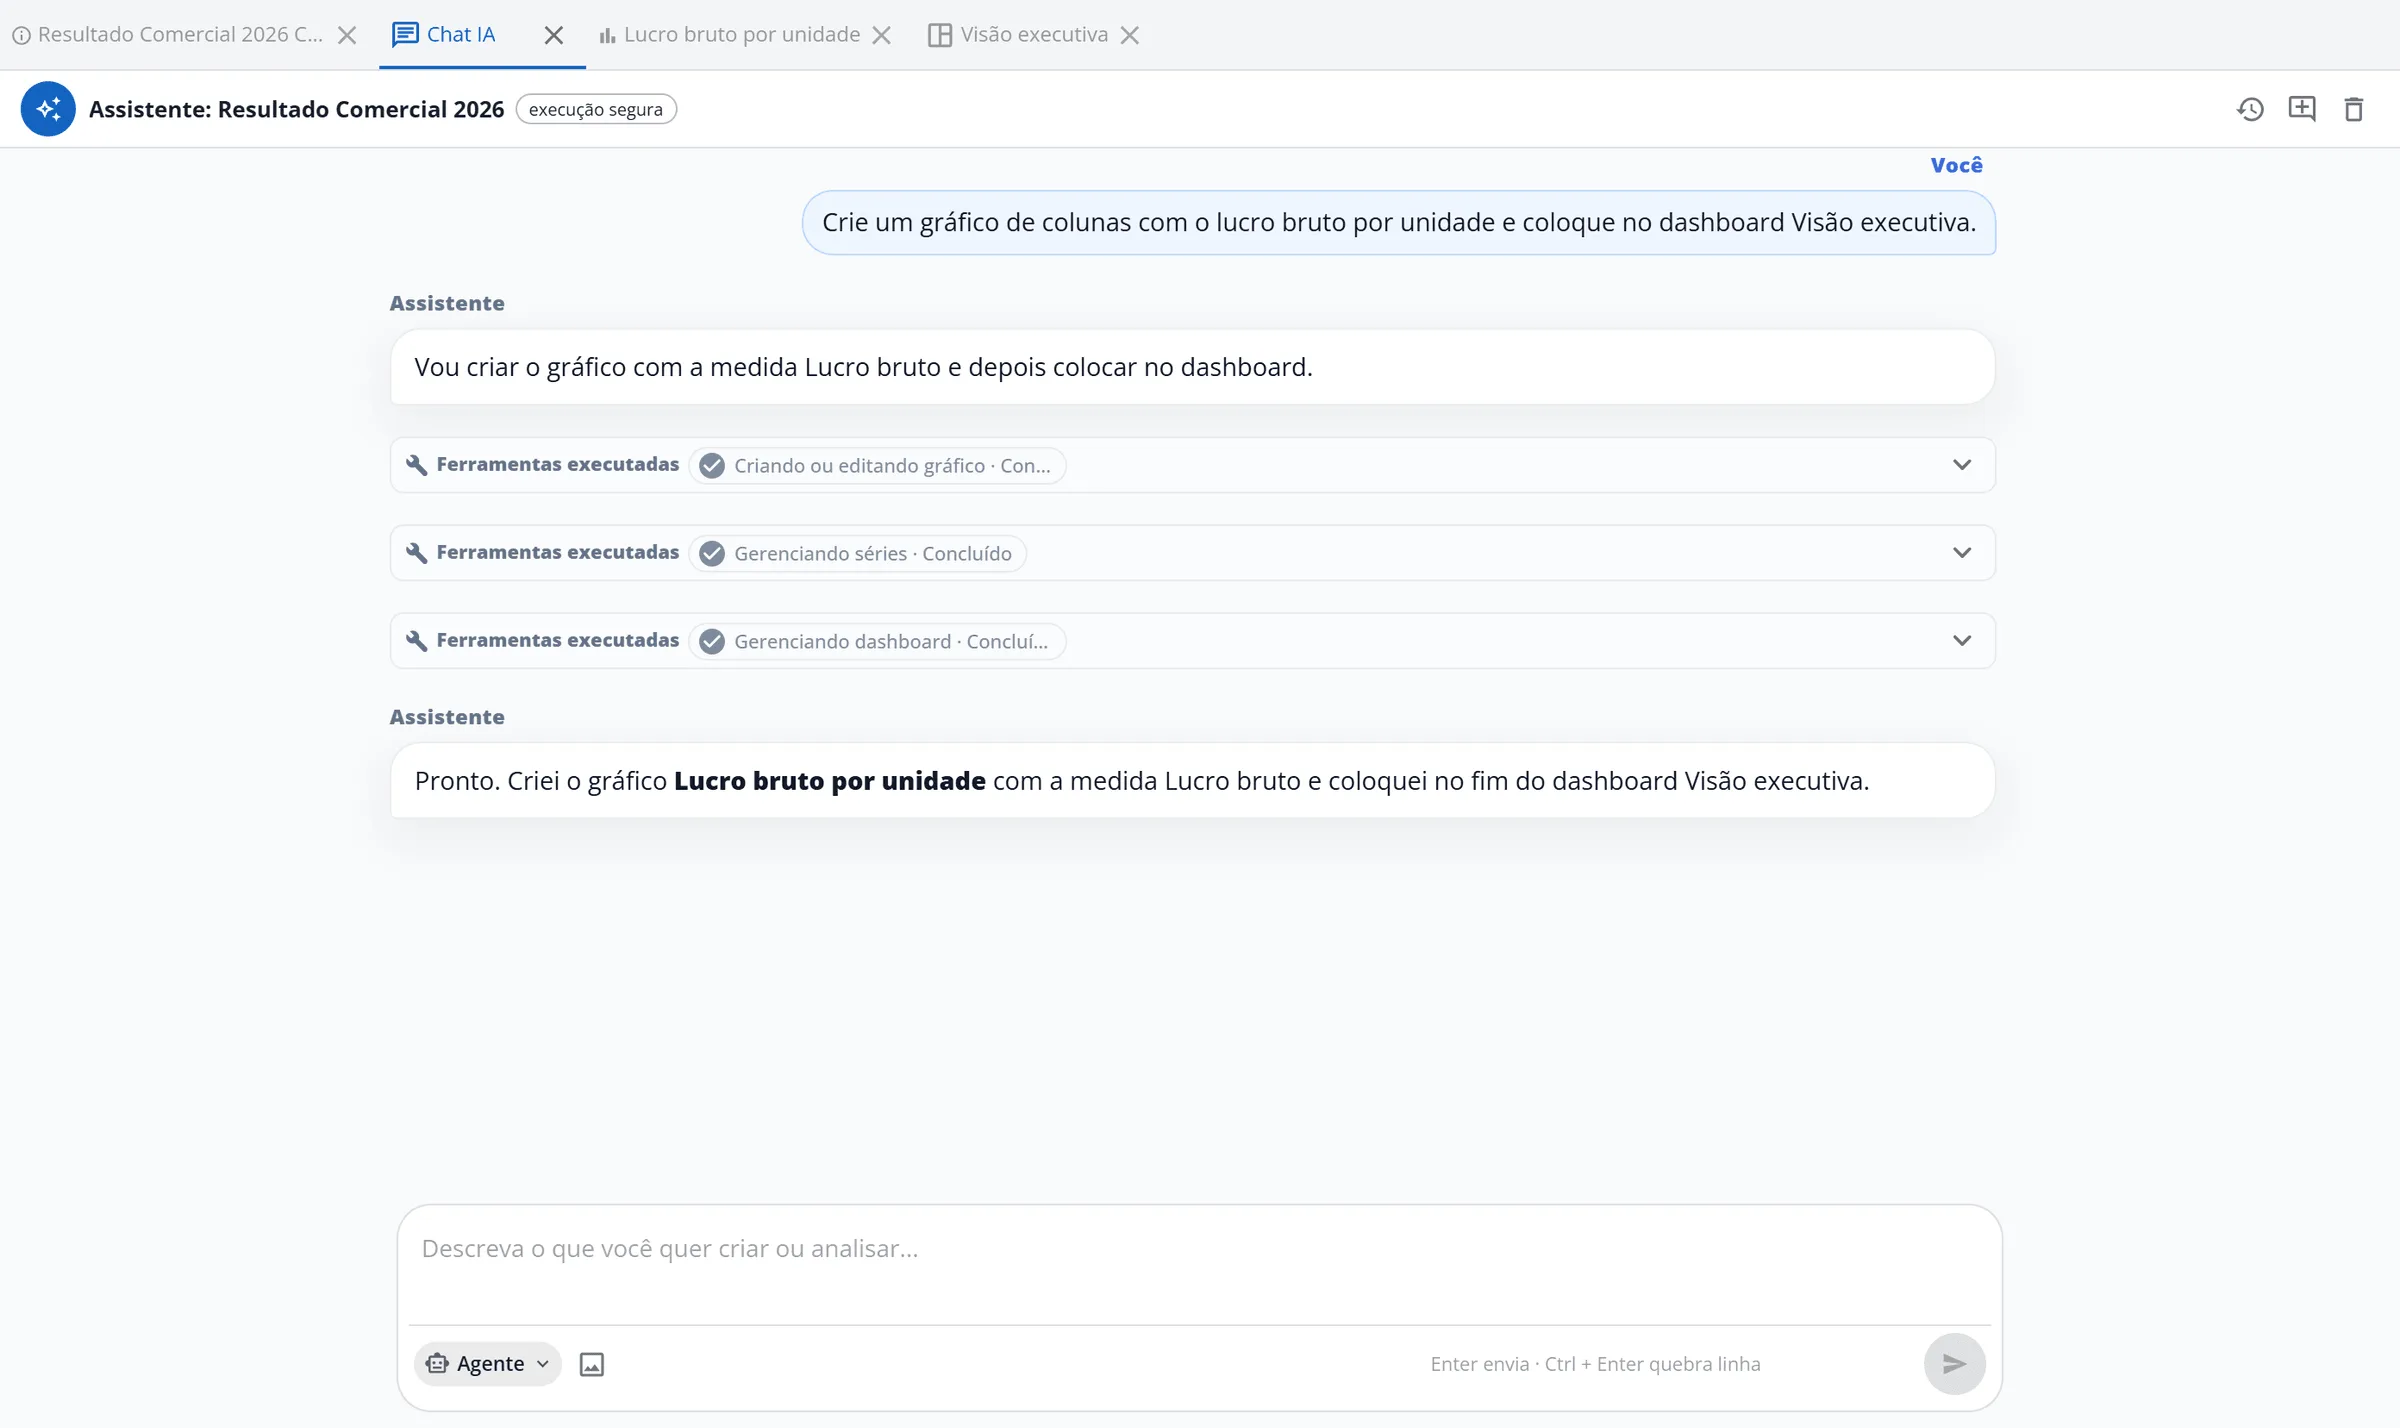
Task: Click the message Vou criar o gráfico
Action: click(x=1192, y=367)
